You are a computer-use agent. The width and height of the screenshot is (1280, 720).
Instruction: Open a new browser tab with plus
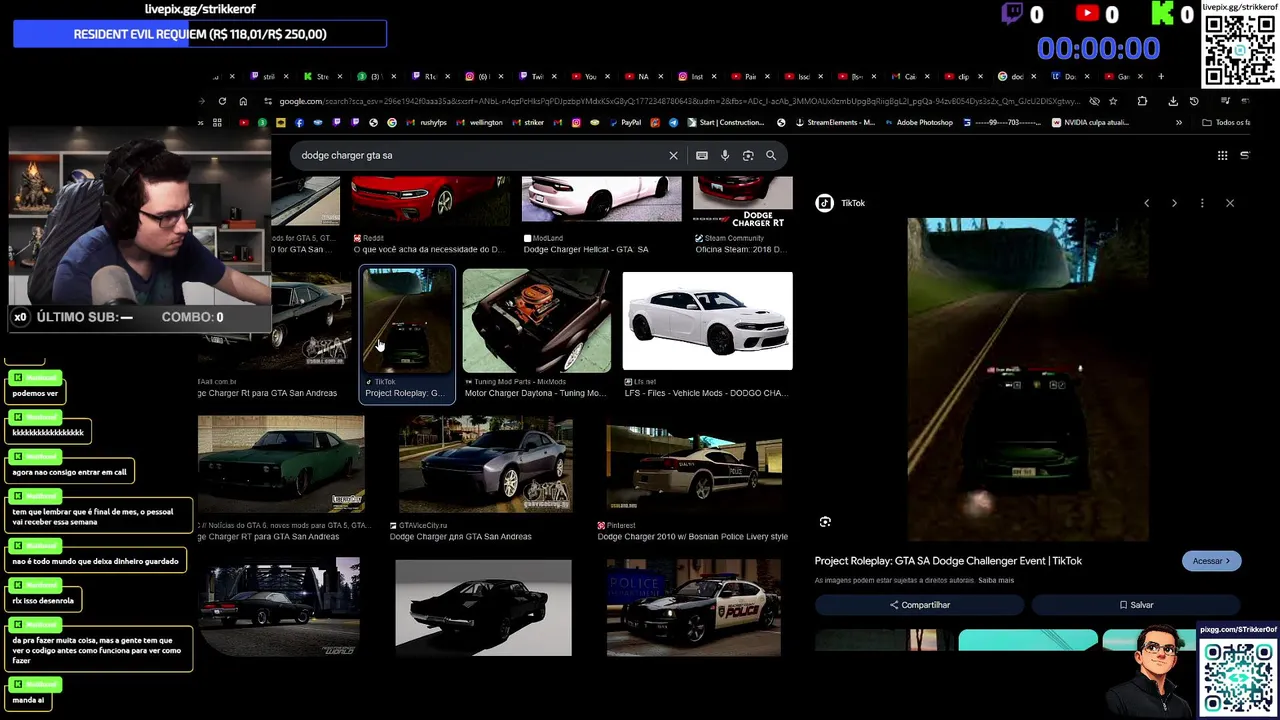tap(1161, 76)
